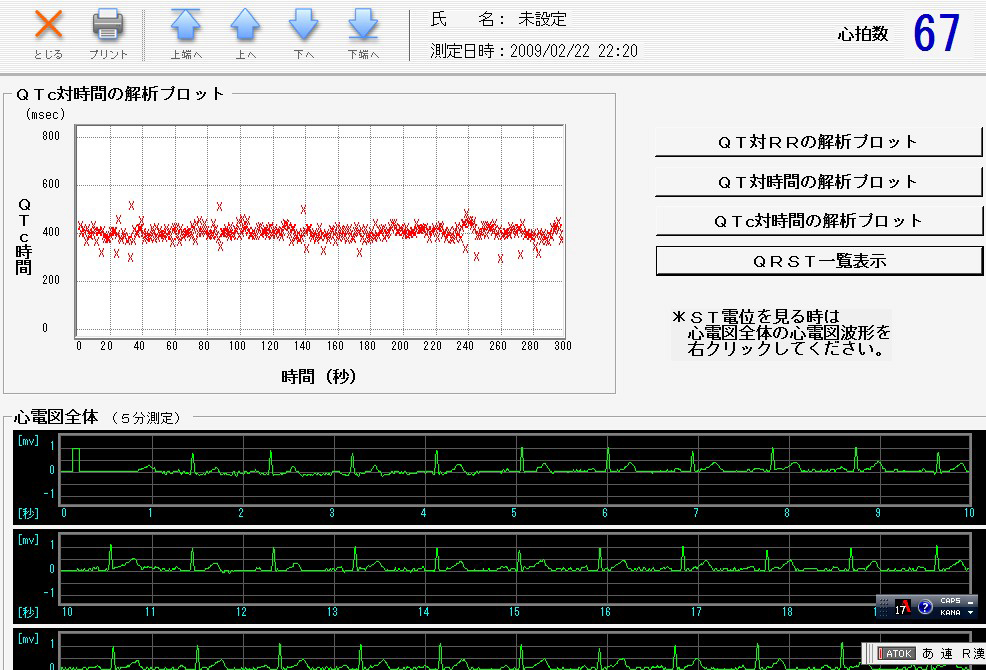This screenshot has width=986, height=670.
Task: Expand the IME toolbar options arrow
Action: point(970,612)
